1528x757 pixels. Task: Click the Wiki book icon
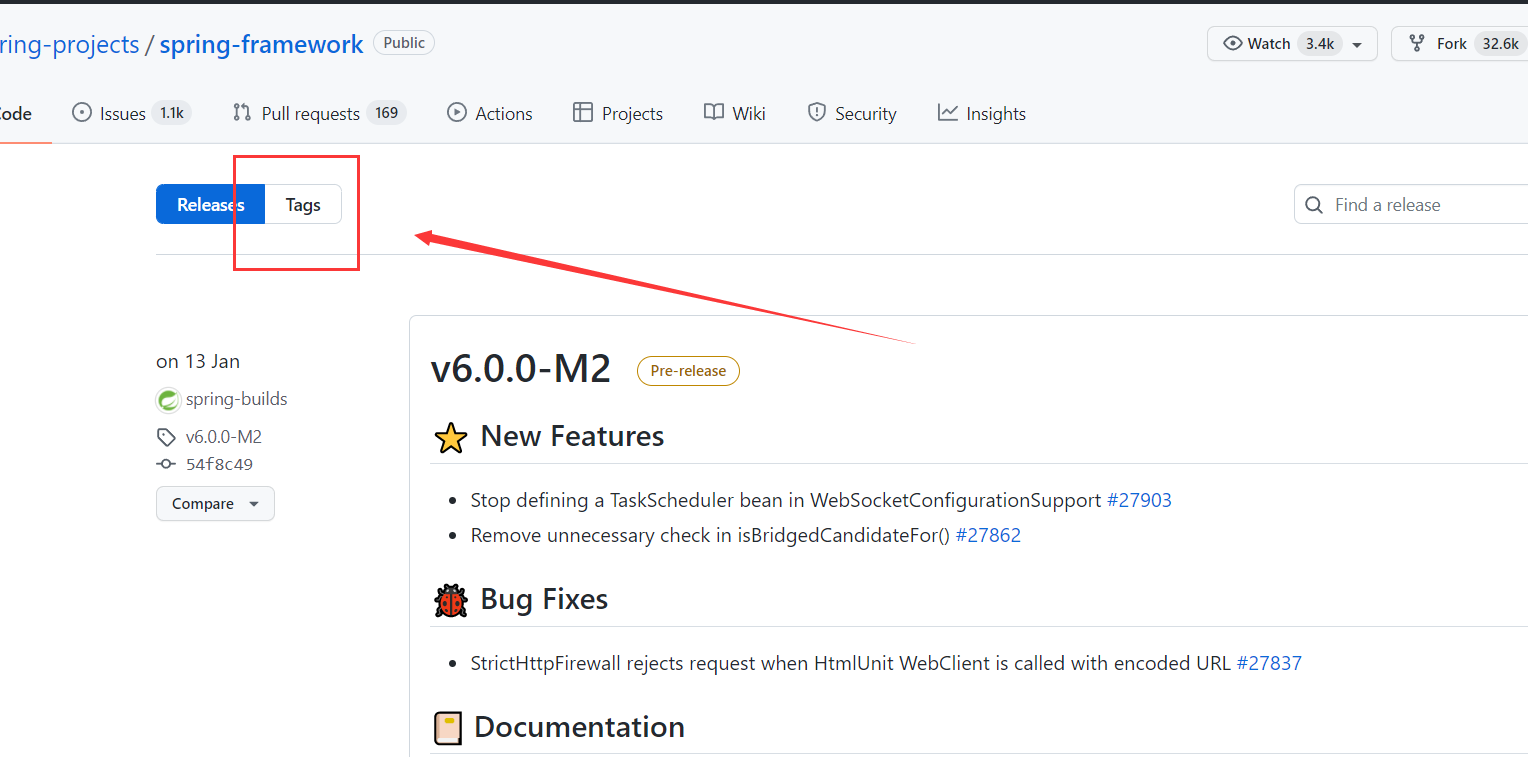point(714,112)
